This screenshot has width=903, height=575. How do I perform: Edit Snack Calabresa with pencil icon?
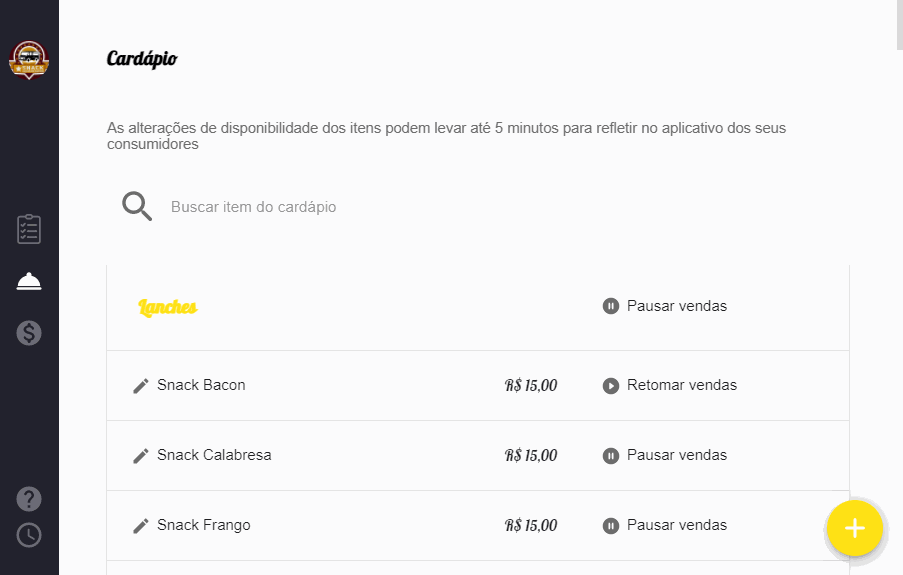tap(141, 456)
